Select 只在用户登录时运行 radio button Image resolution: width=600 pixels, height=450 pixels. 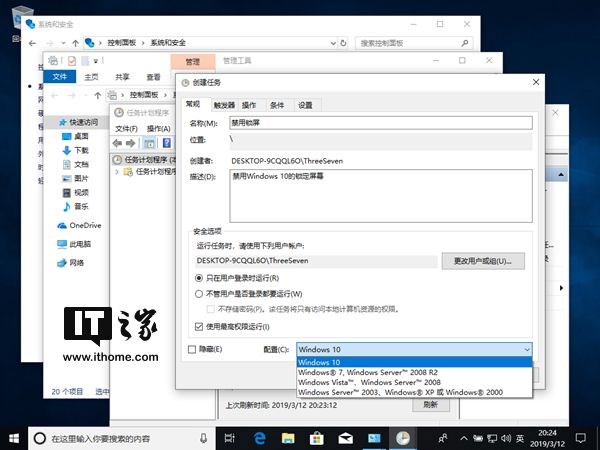tap(199, 278)
